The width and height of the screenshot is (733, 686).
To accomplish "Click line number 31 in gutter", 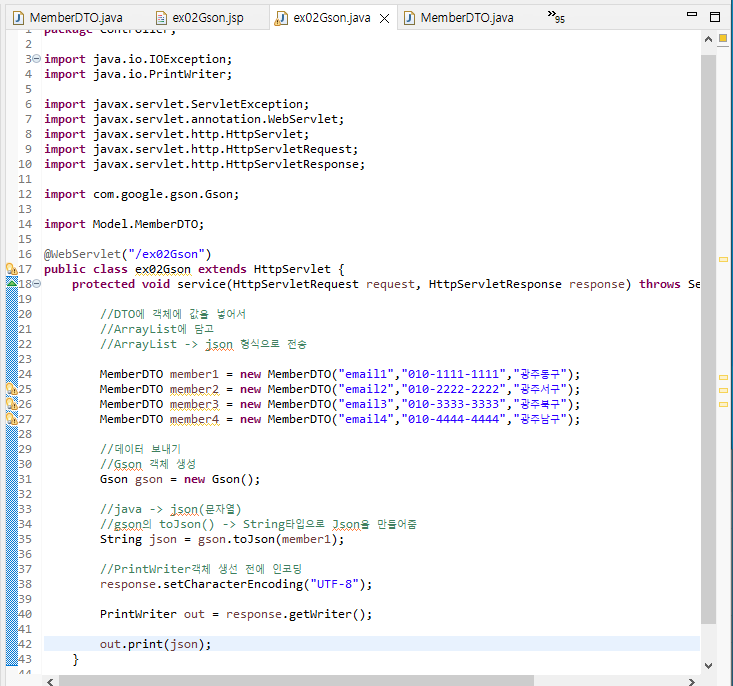I will pyautogui.click(x=25, y=479).
